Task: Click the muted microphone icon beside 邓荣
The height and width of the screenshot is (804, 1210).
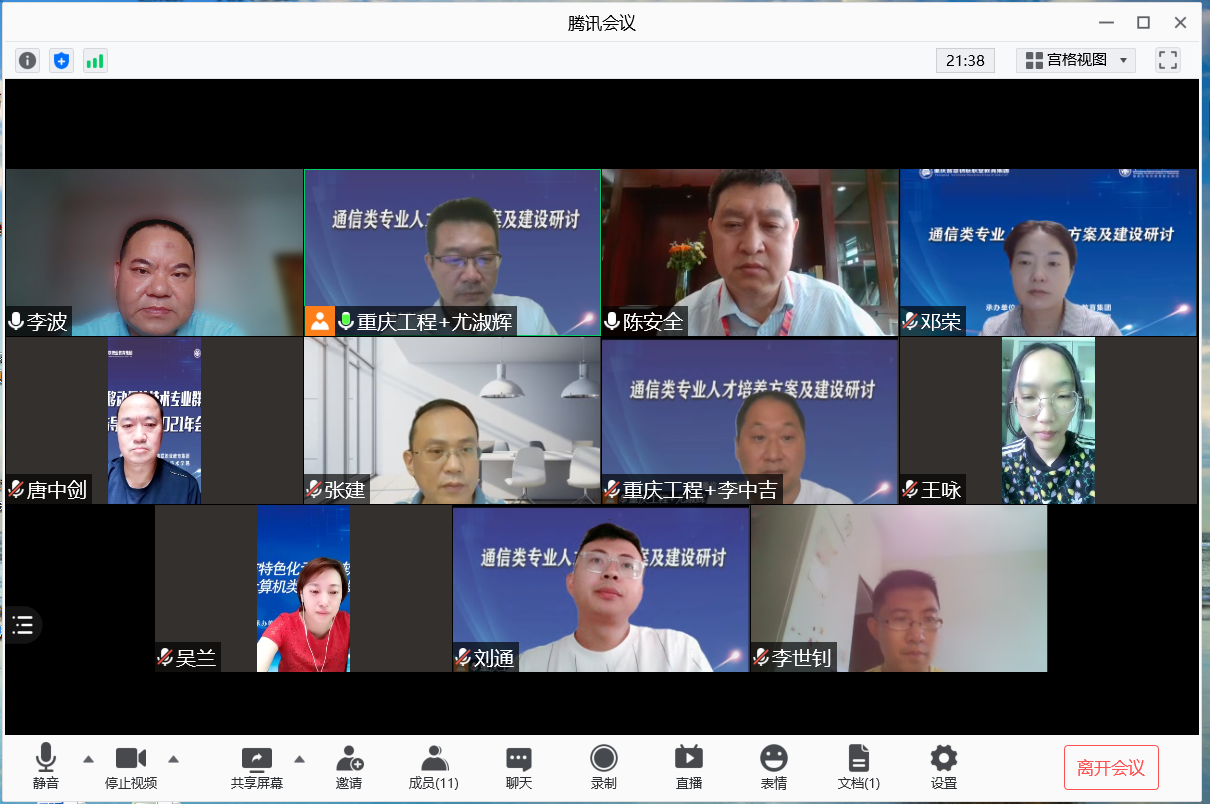Action: pos(910,321)
